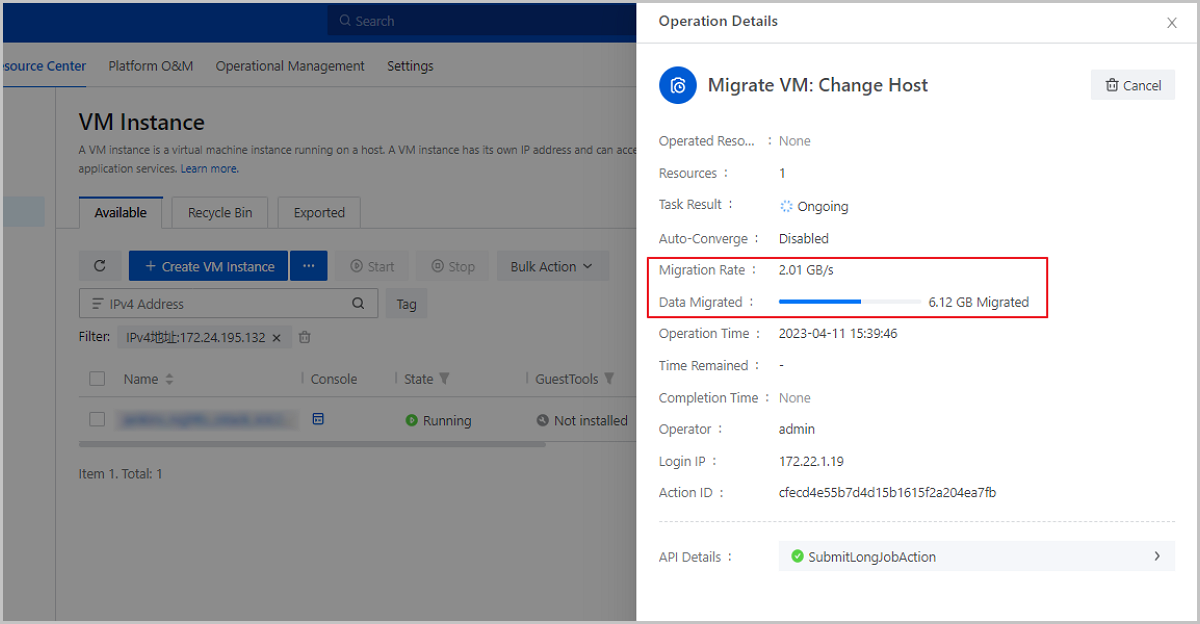This screenshot has height=624, width=1200.
Task: Click the State column filter icon
Action: pos(444,379)
